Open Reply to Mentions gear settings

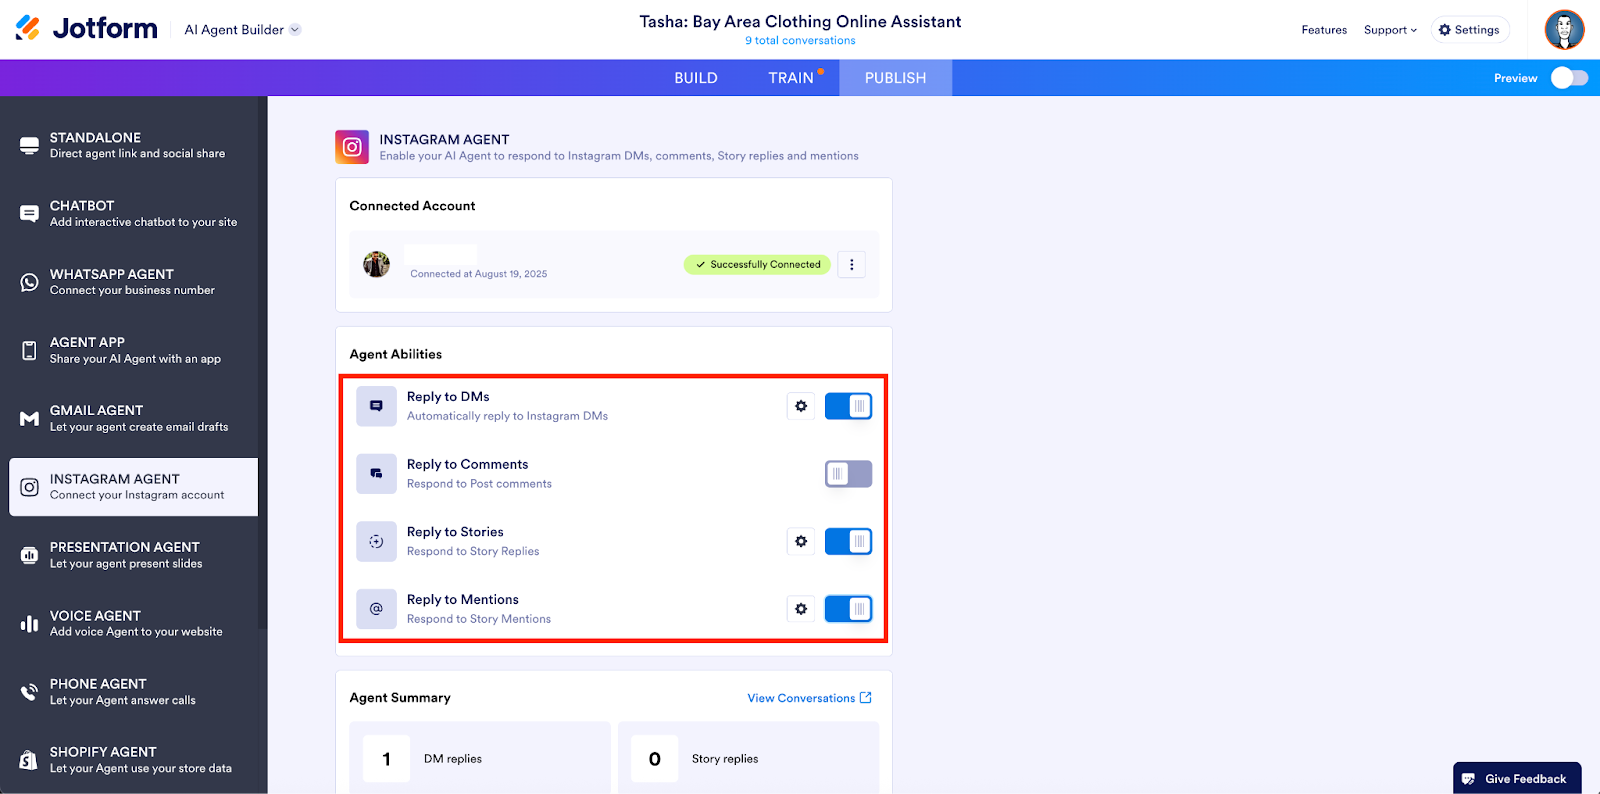point(801,609)
